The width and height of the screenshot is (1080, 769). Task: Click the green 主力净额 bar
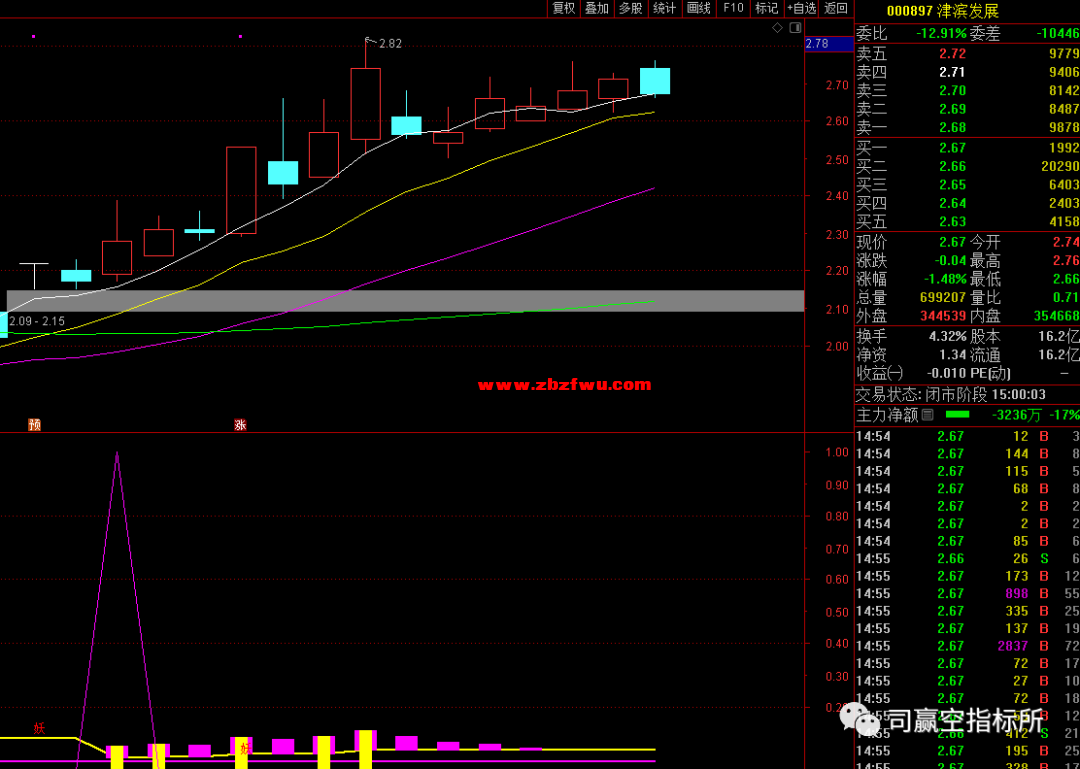pyautogui.click(x=957, y=415)
